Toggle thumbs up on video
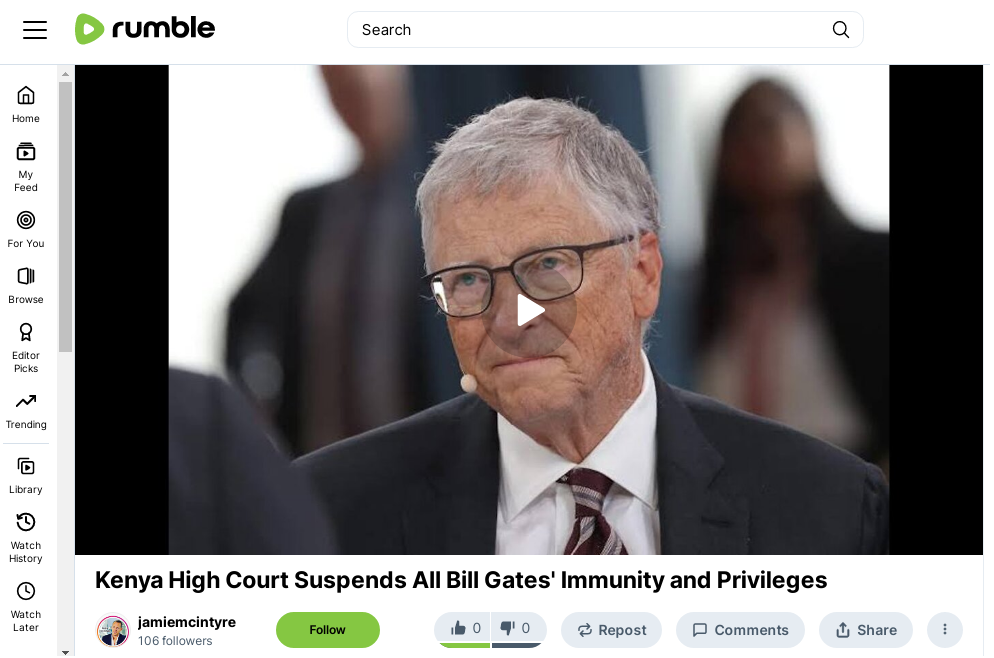Screen dimensions: 994x658 [x=463, y=629]
